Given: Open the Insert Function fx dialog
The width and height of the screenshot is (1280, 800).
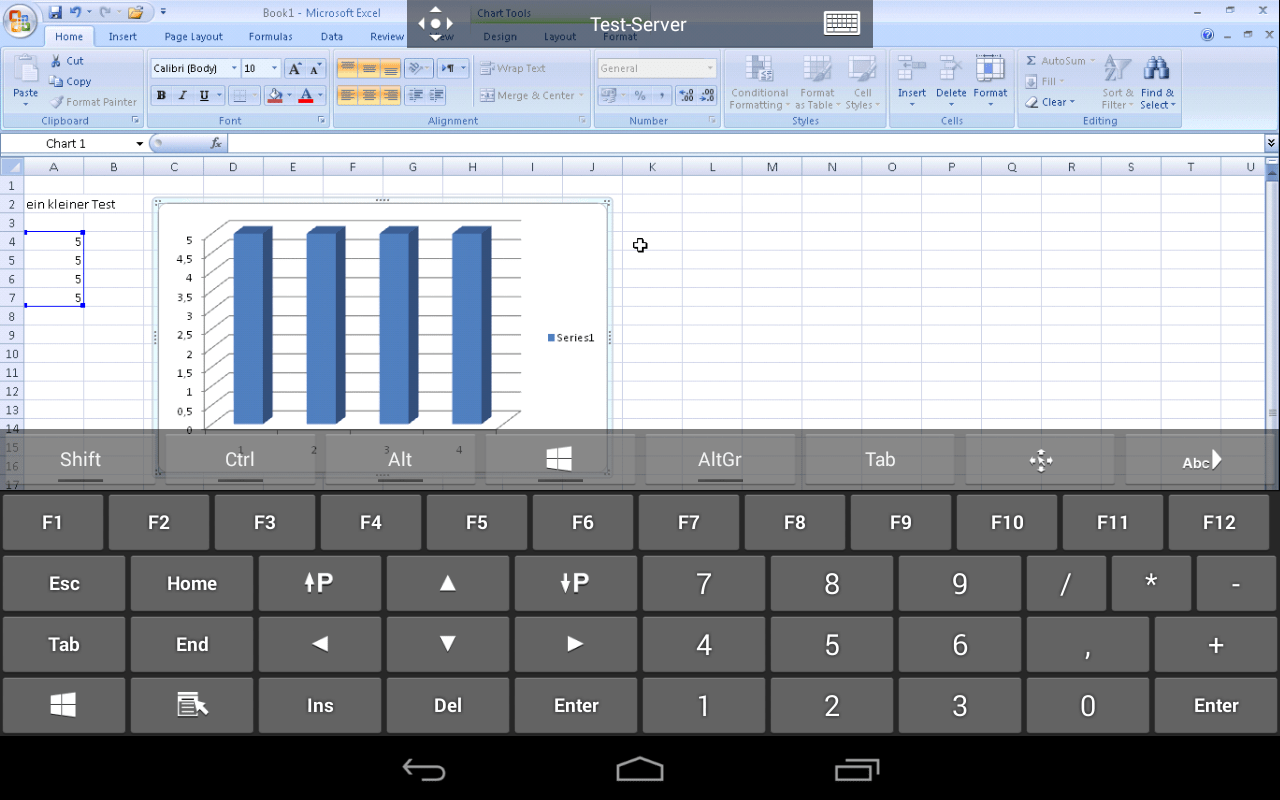Looking at the screenshot, I should [216, 144].
